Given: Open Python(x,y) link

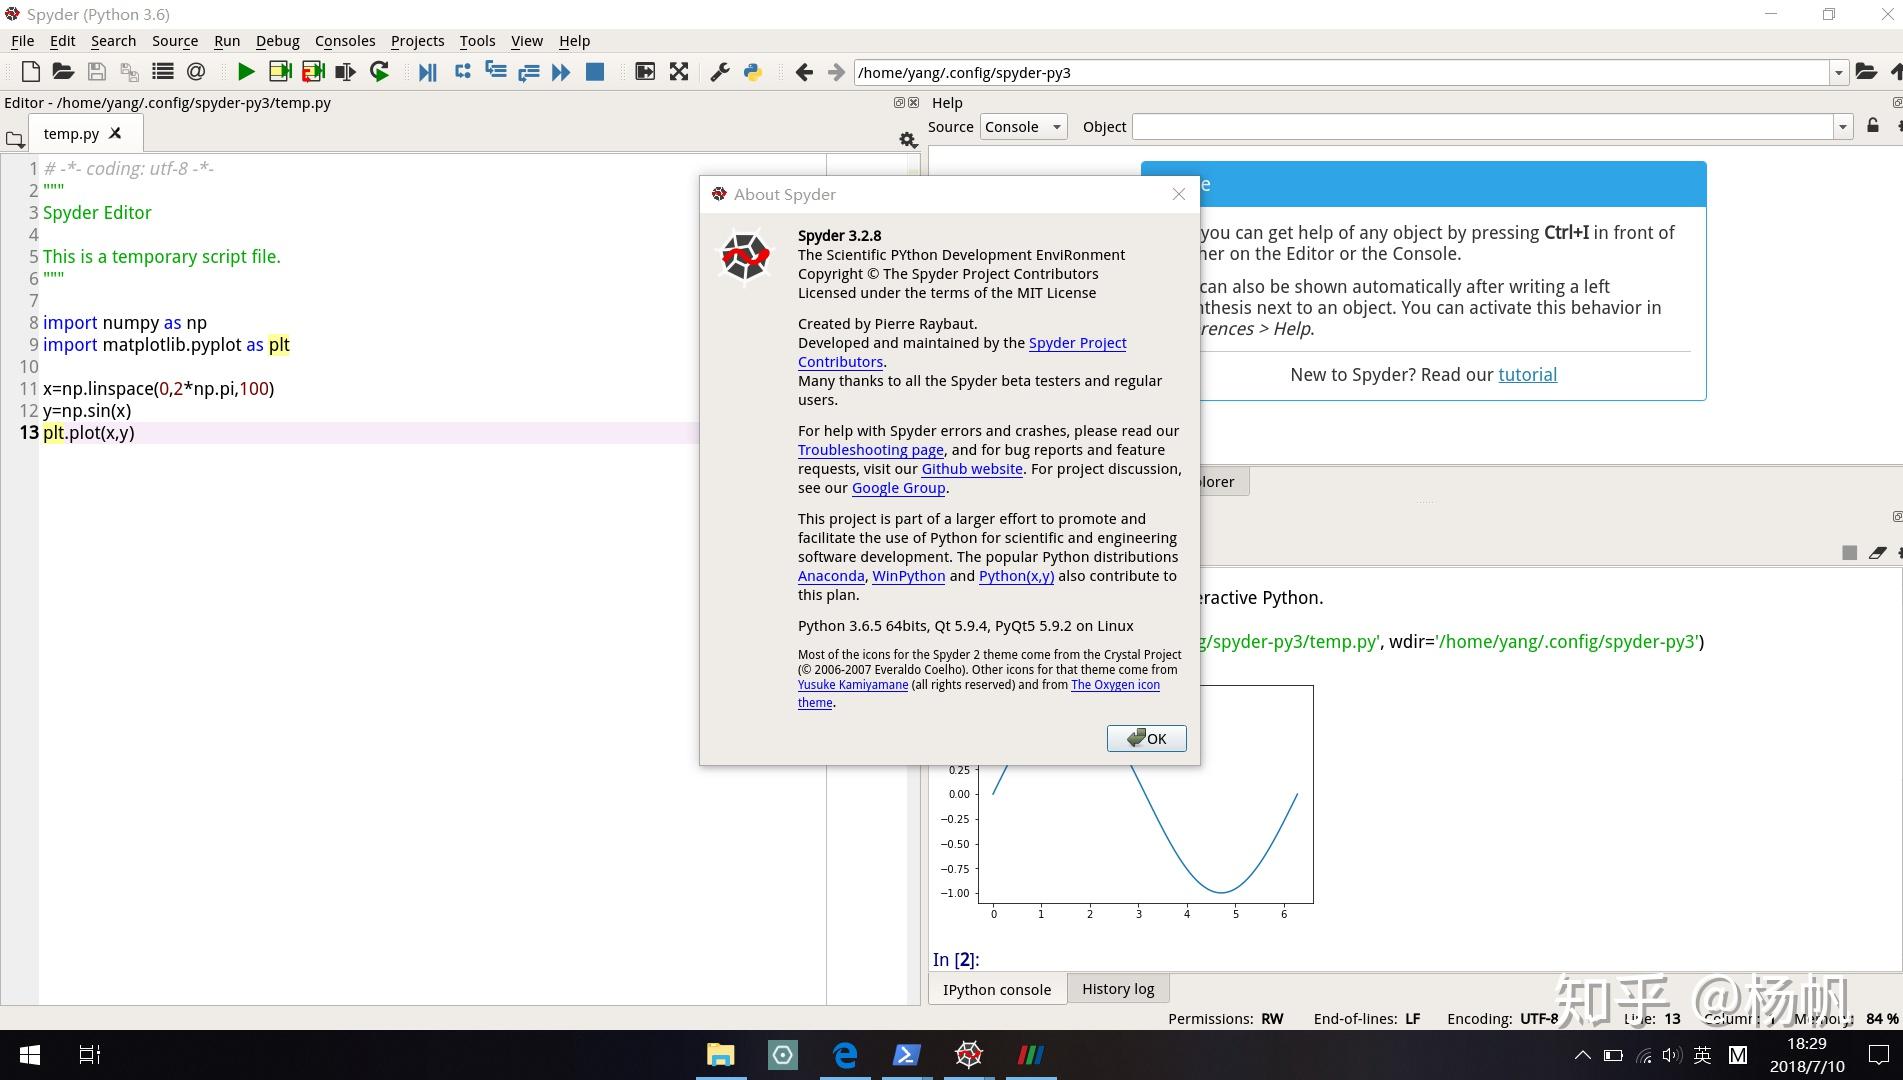Looking at the screenshot, I should click(1016, 576).
